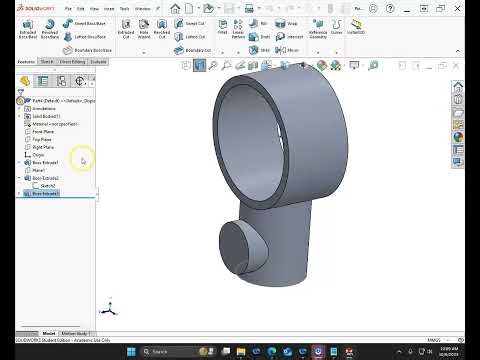Select Top Plane in feature tree
The width and height of the screenshot is (480, 360).
tap(38, 139)
